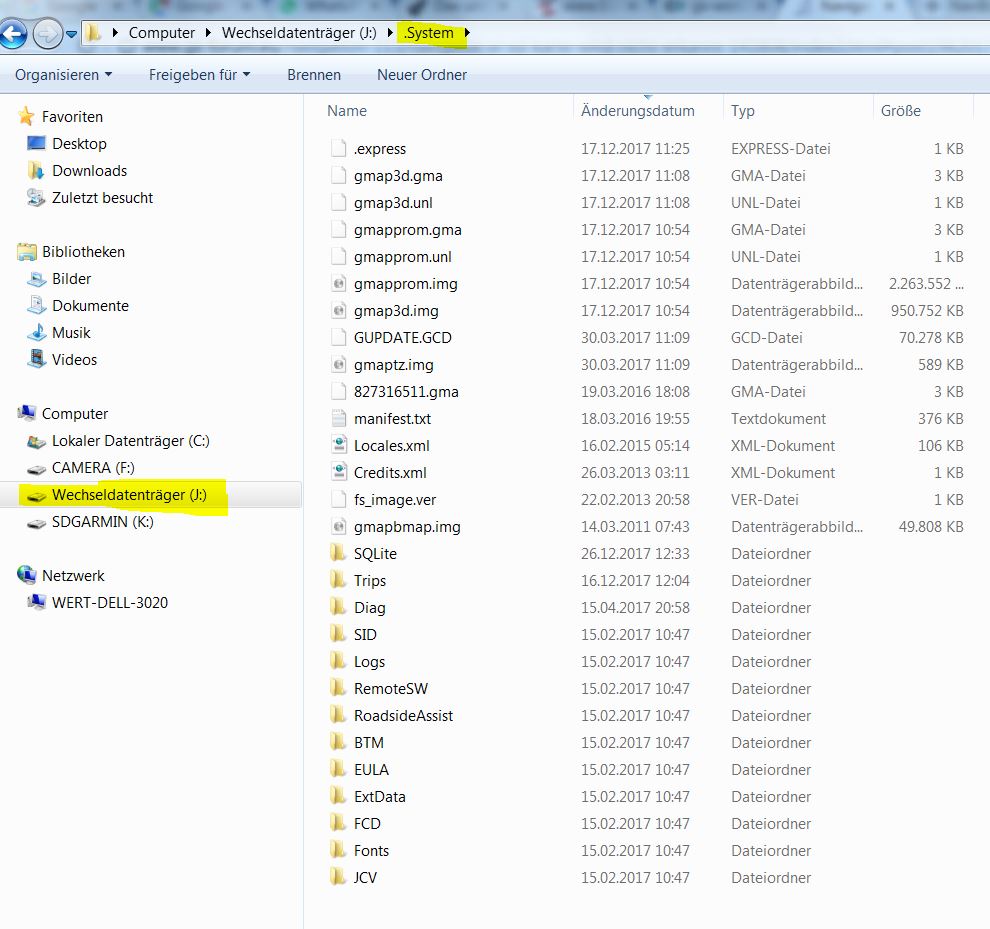Click the Brennen toolbar button
This screenshot has width=990, height=929.
coord(314,75)
